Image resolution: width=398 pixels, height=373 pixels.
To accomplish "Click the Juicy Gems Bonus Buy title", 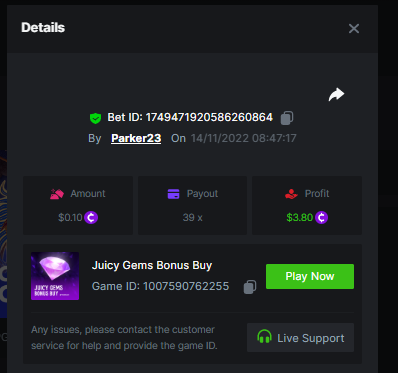I will point(152,265).
